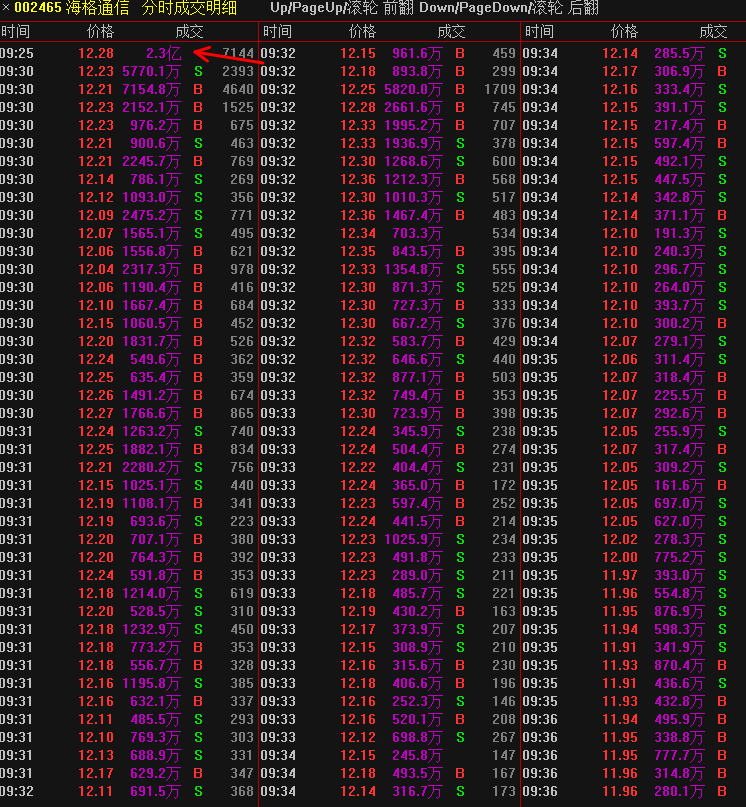Click the 分时成交明细 title label
Viewport: 746px width, 807px height.
189,8
